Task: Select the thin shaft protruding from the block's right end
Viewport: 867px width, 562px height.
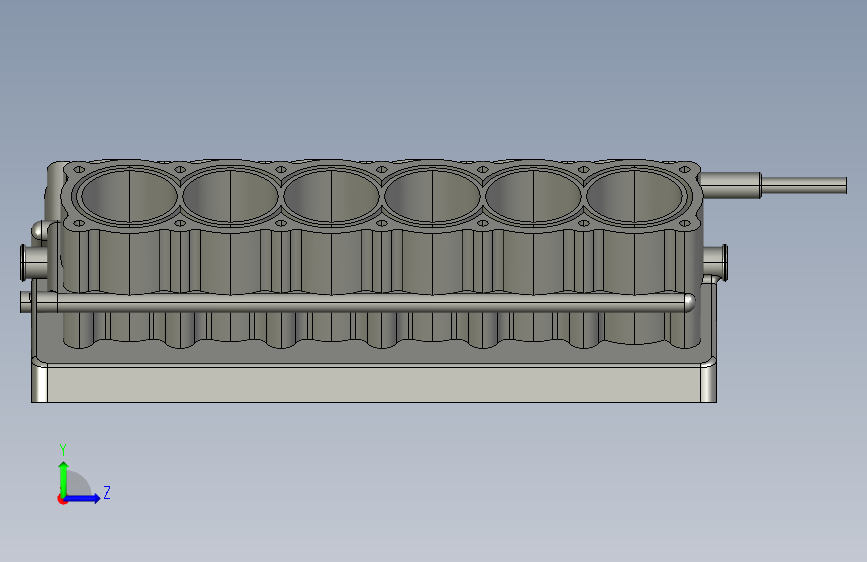Action: (x=803, y=185)
